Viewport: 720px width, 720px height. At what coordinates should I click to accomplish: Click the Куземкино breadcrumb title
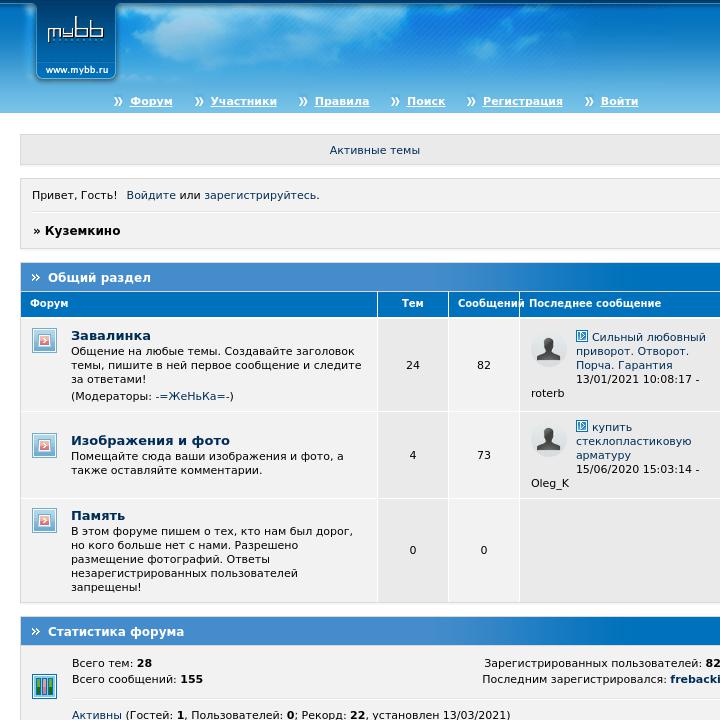point(83,231)
